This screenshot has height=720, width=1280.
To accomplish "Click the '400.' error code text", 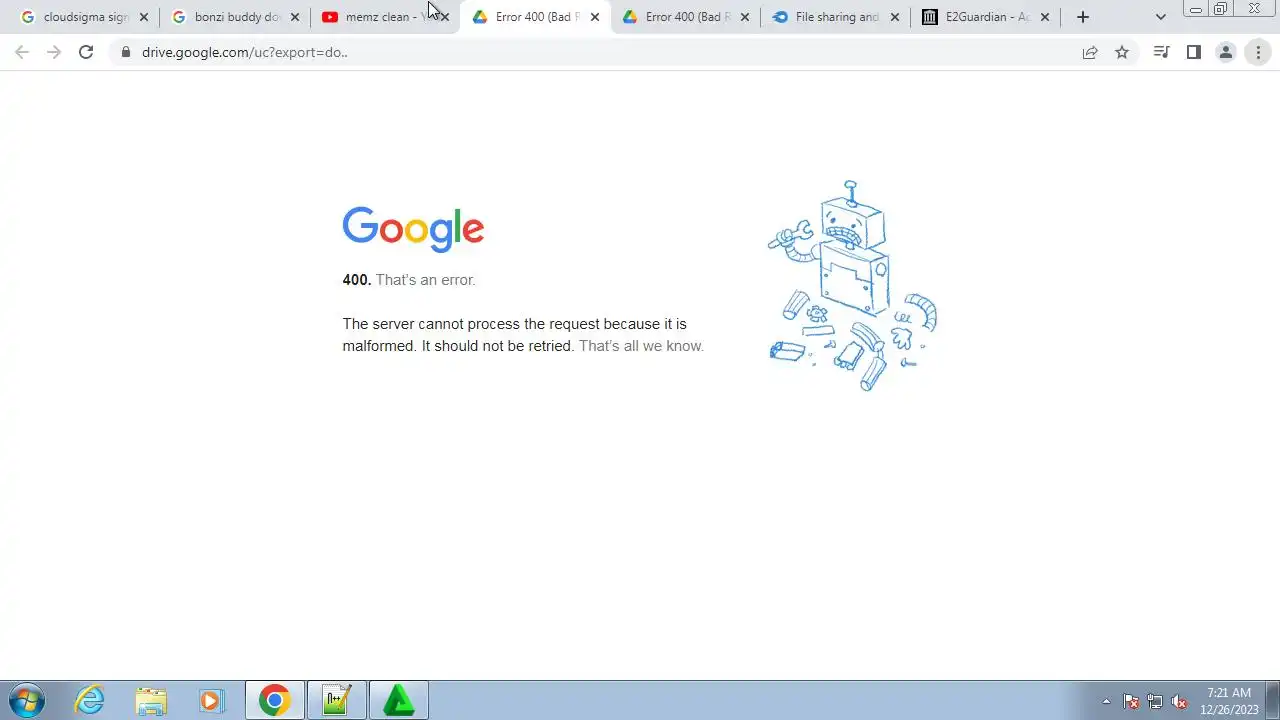I will (x=357, y=280).
